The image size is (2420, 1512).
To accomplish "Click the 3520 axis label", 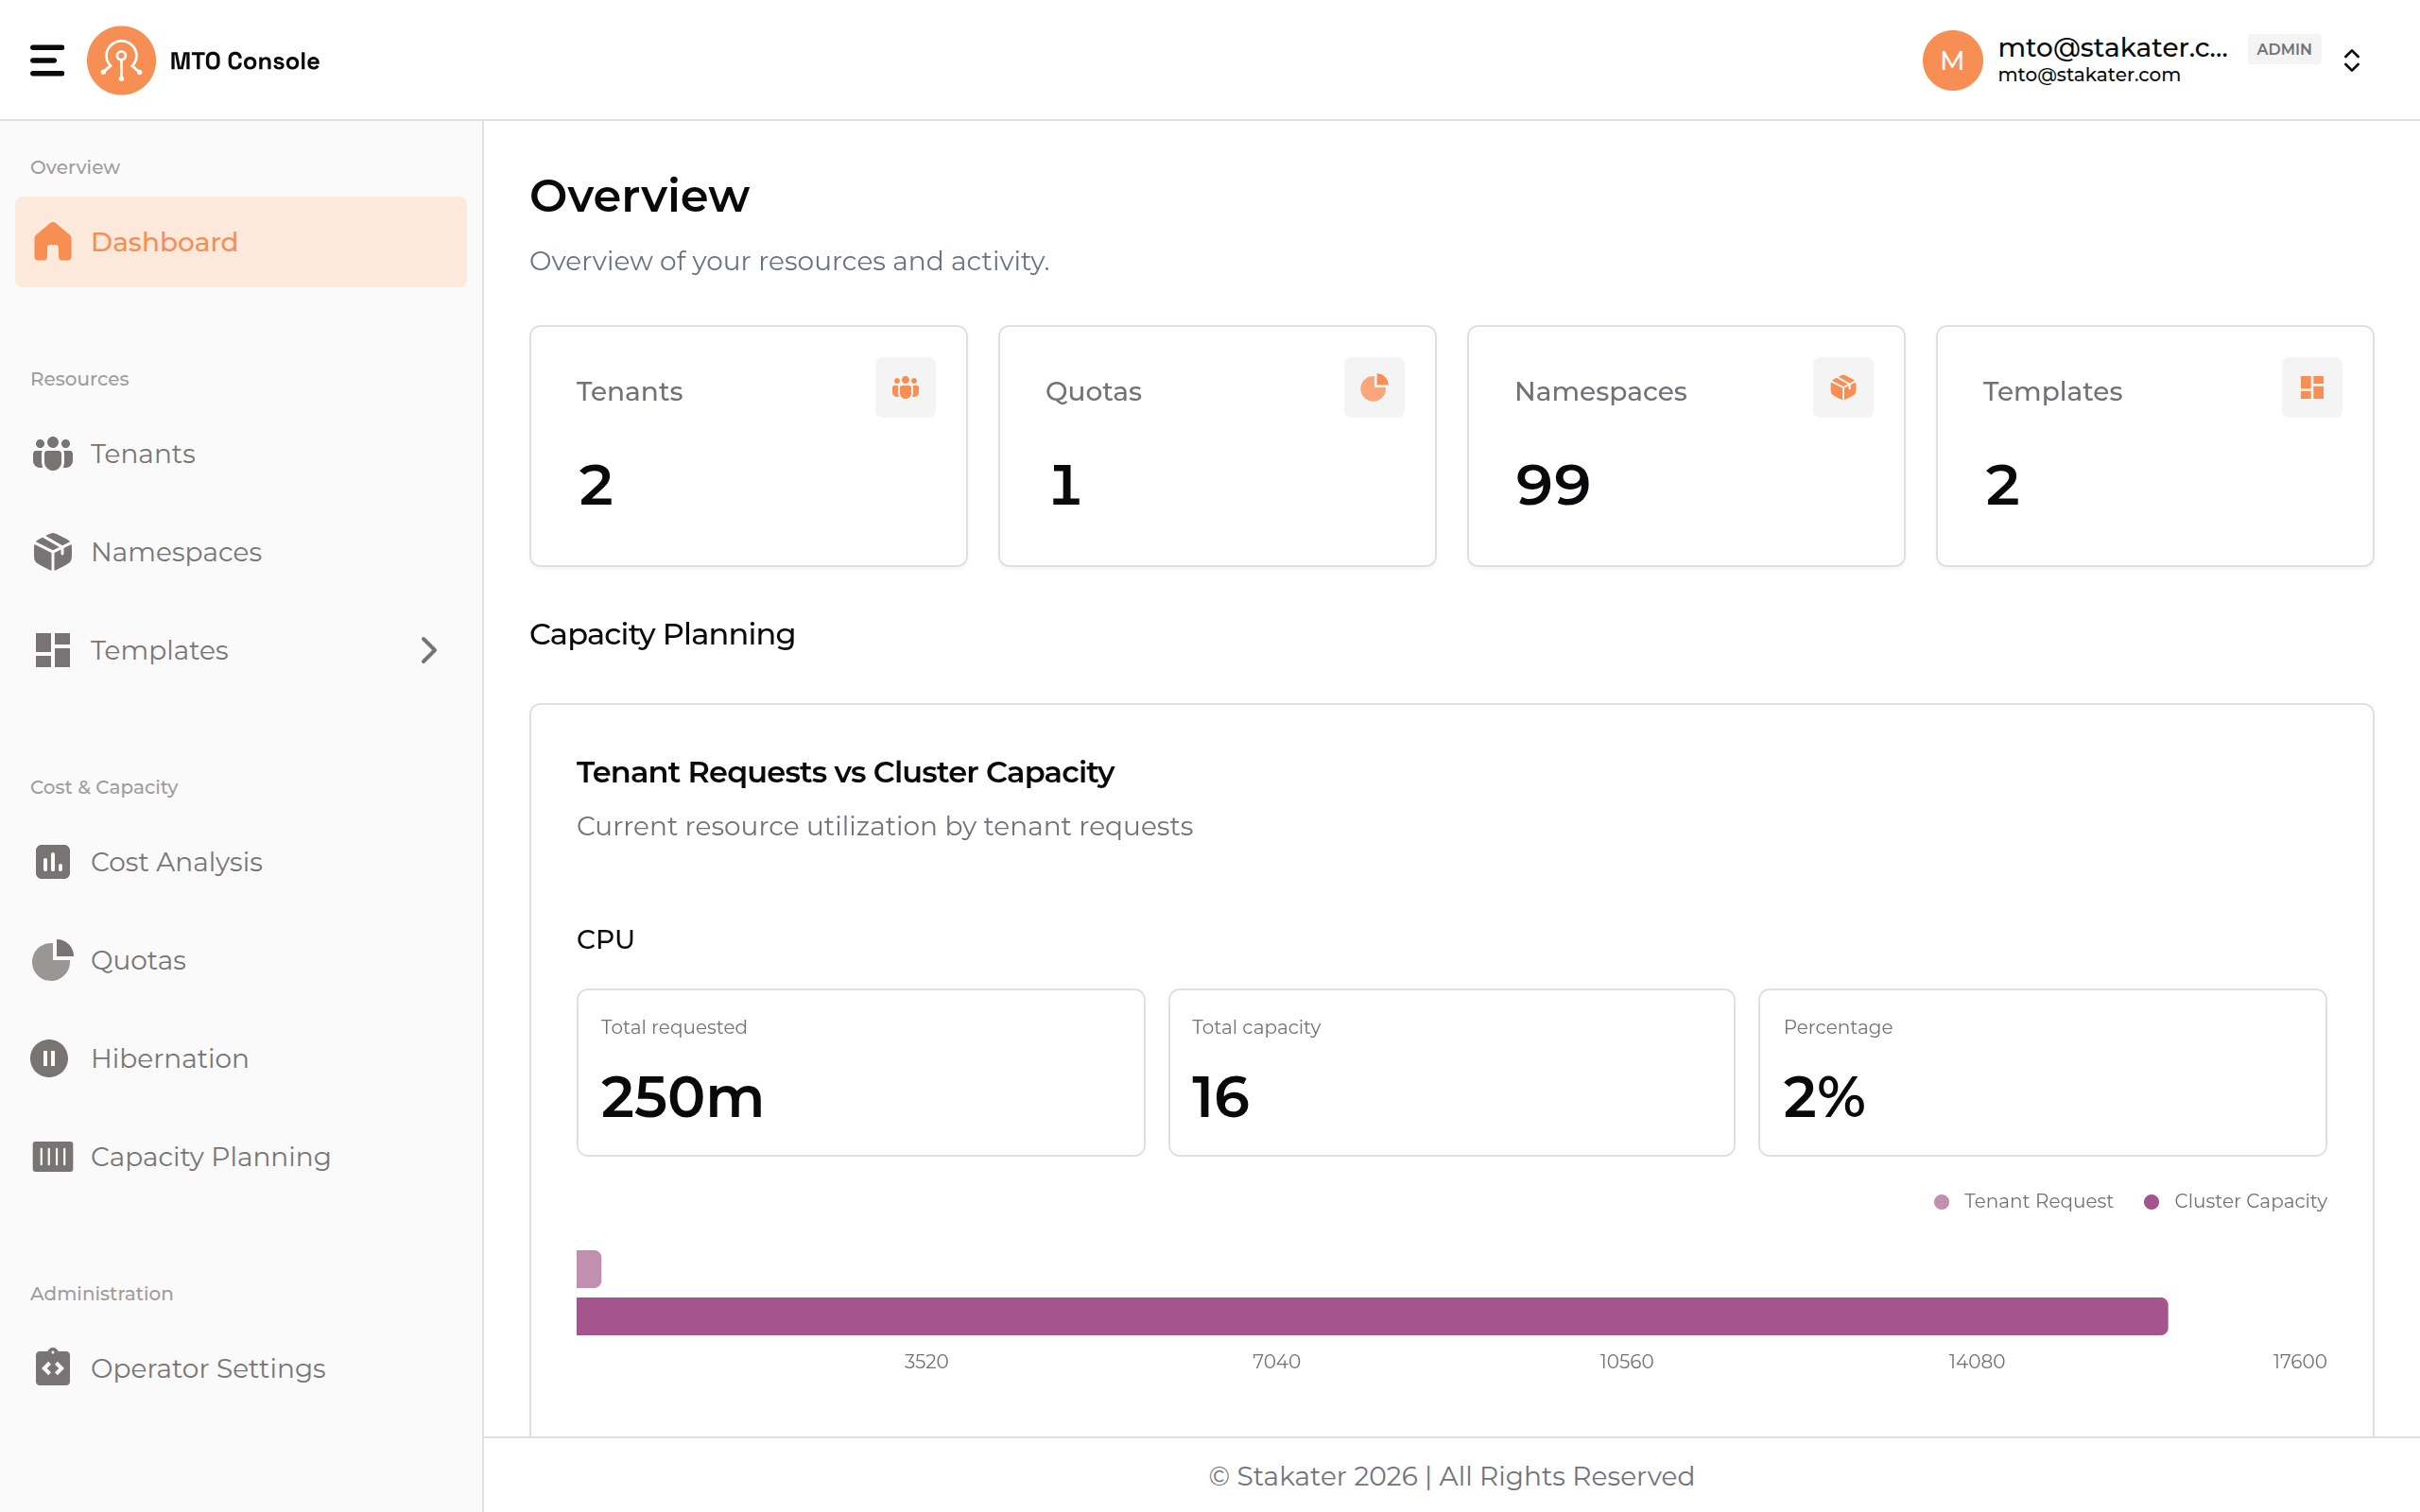I will [x=926, y=1361].
